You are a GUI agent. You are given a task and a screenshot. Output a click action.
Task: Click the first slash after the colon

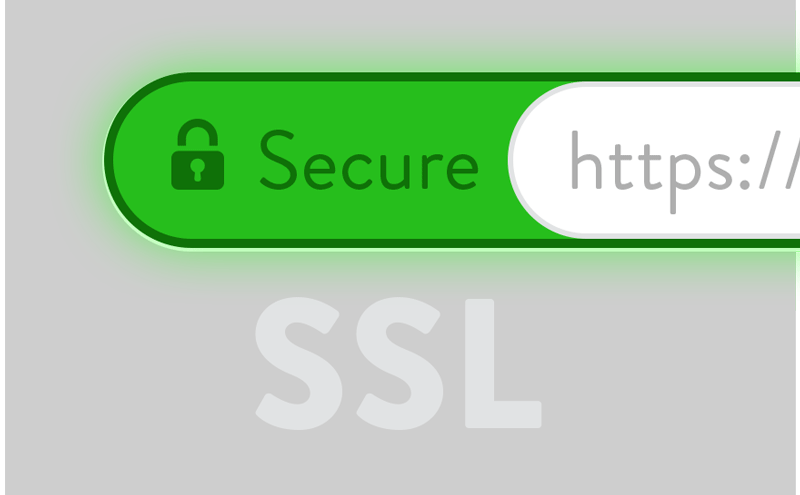[769, 160]
